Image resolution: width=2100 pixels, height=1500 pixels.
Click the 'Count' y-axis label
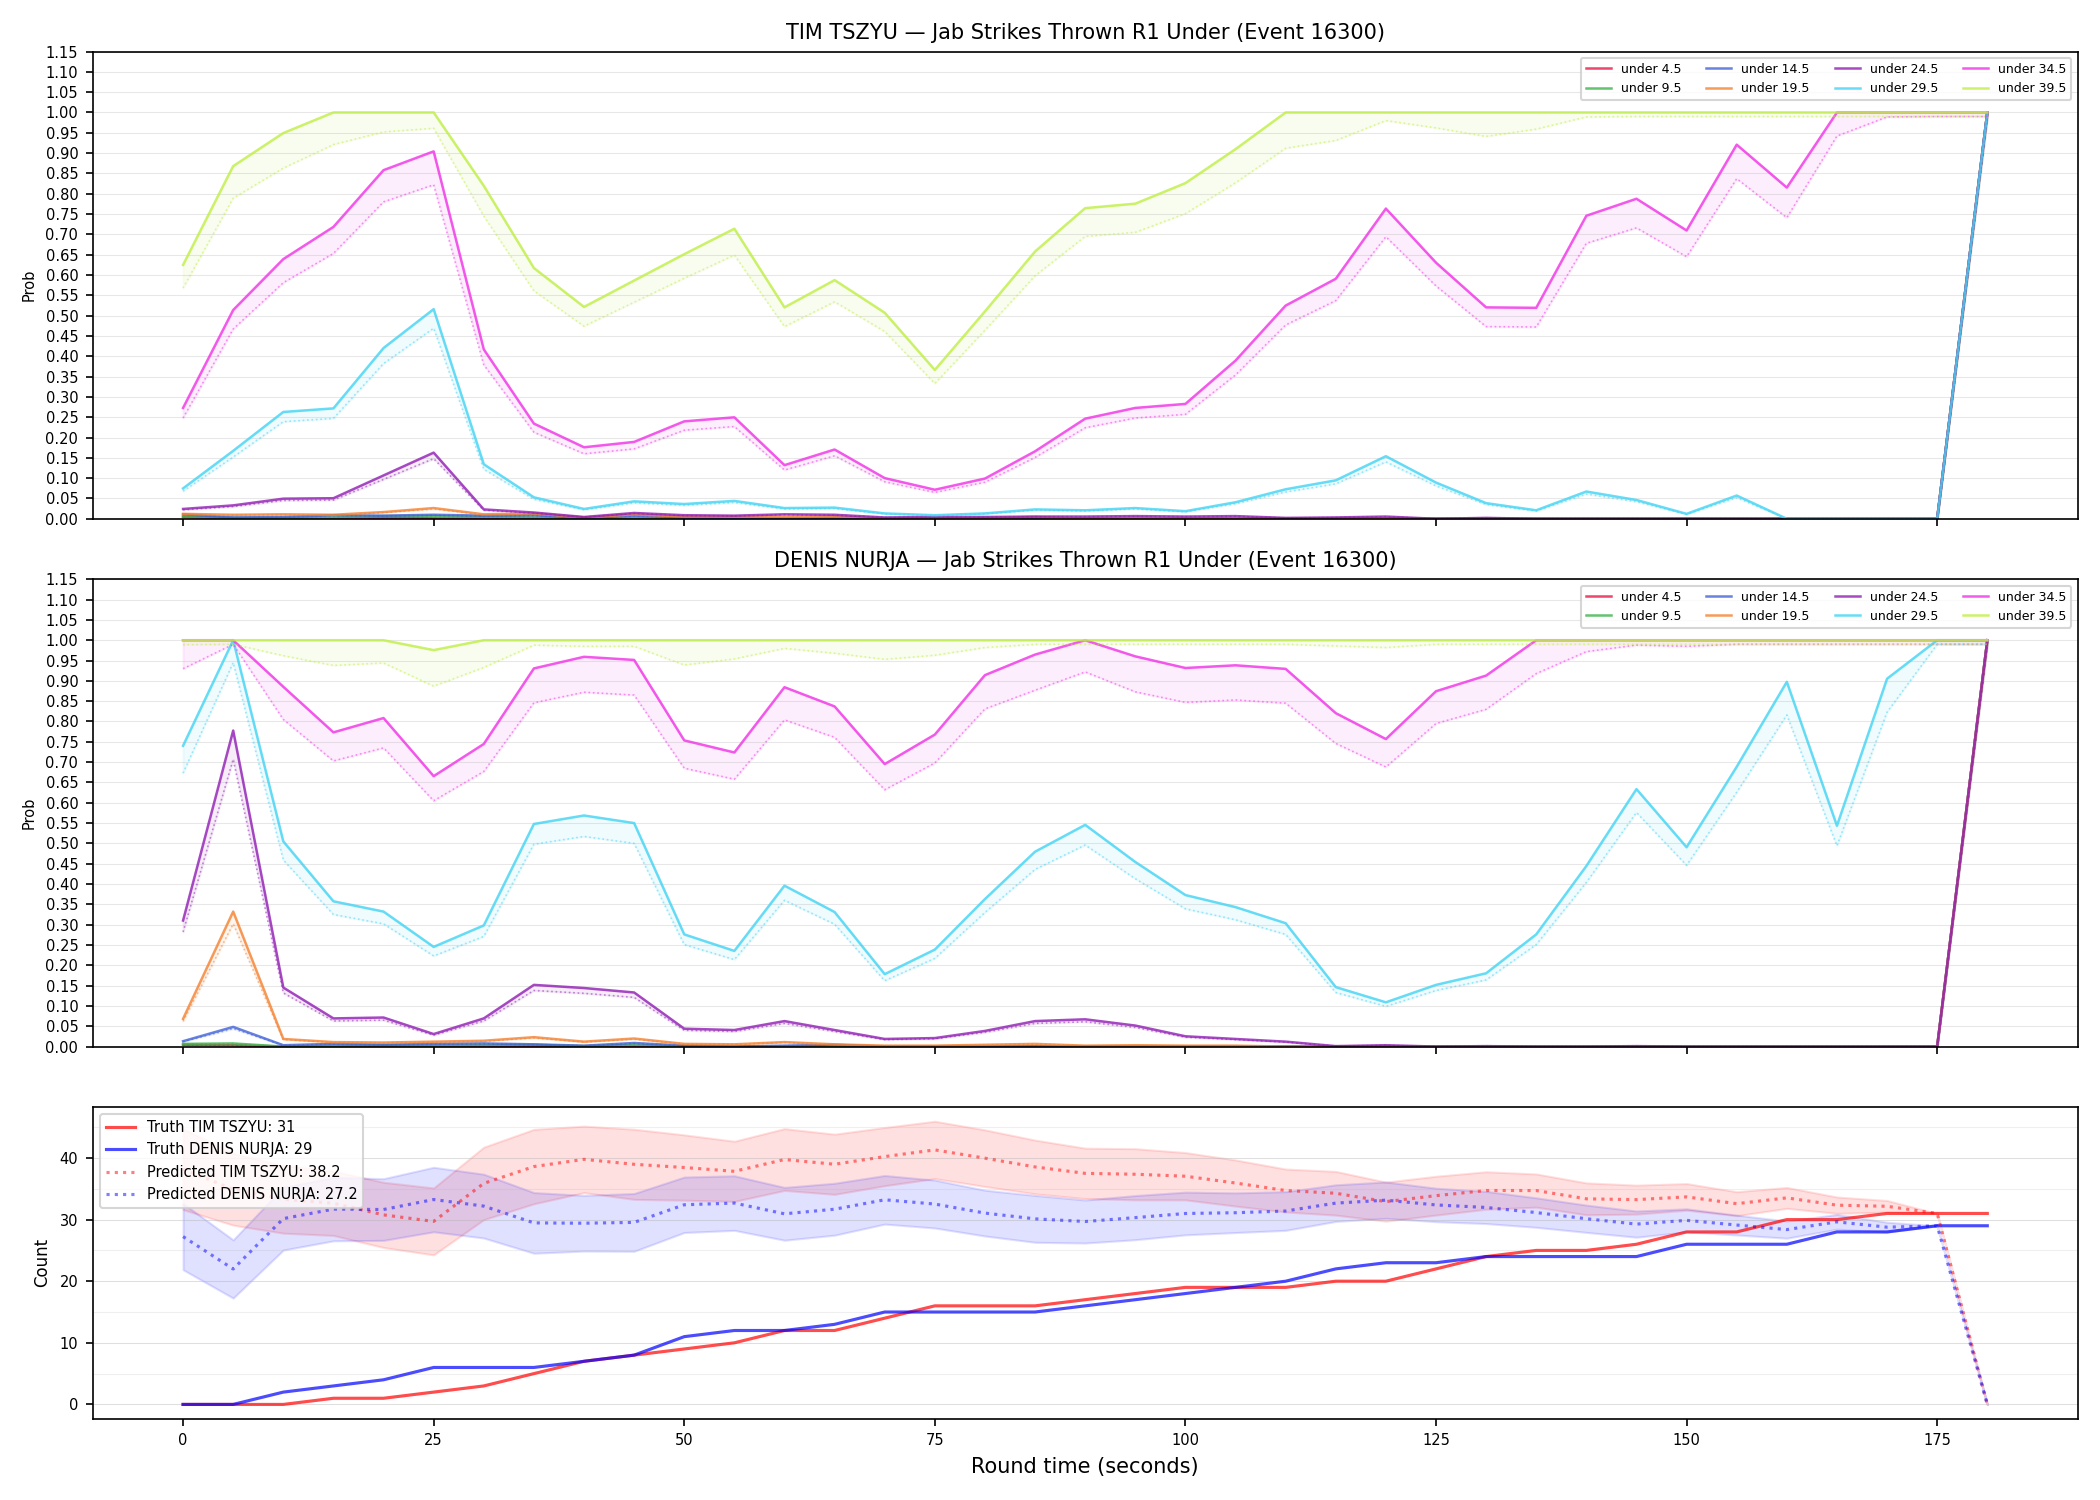click(x=41, y=1263)
